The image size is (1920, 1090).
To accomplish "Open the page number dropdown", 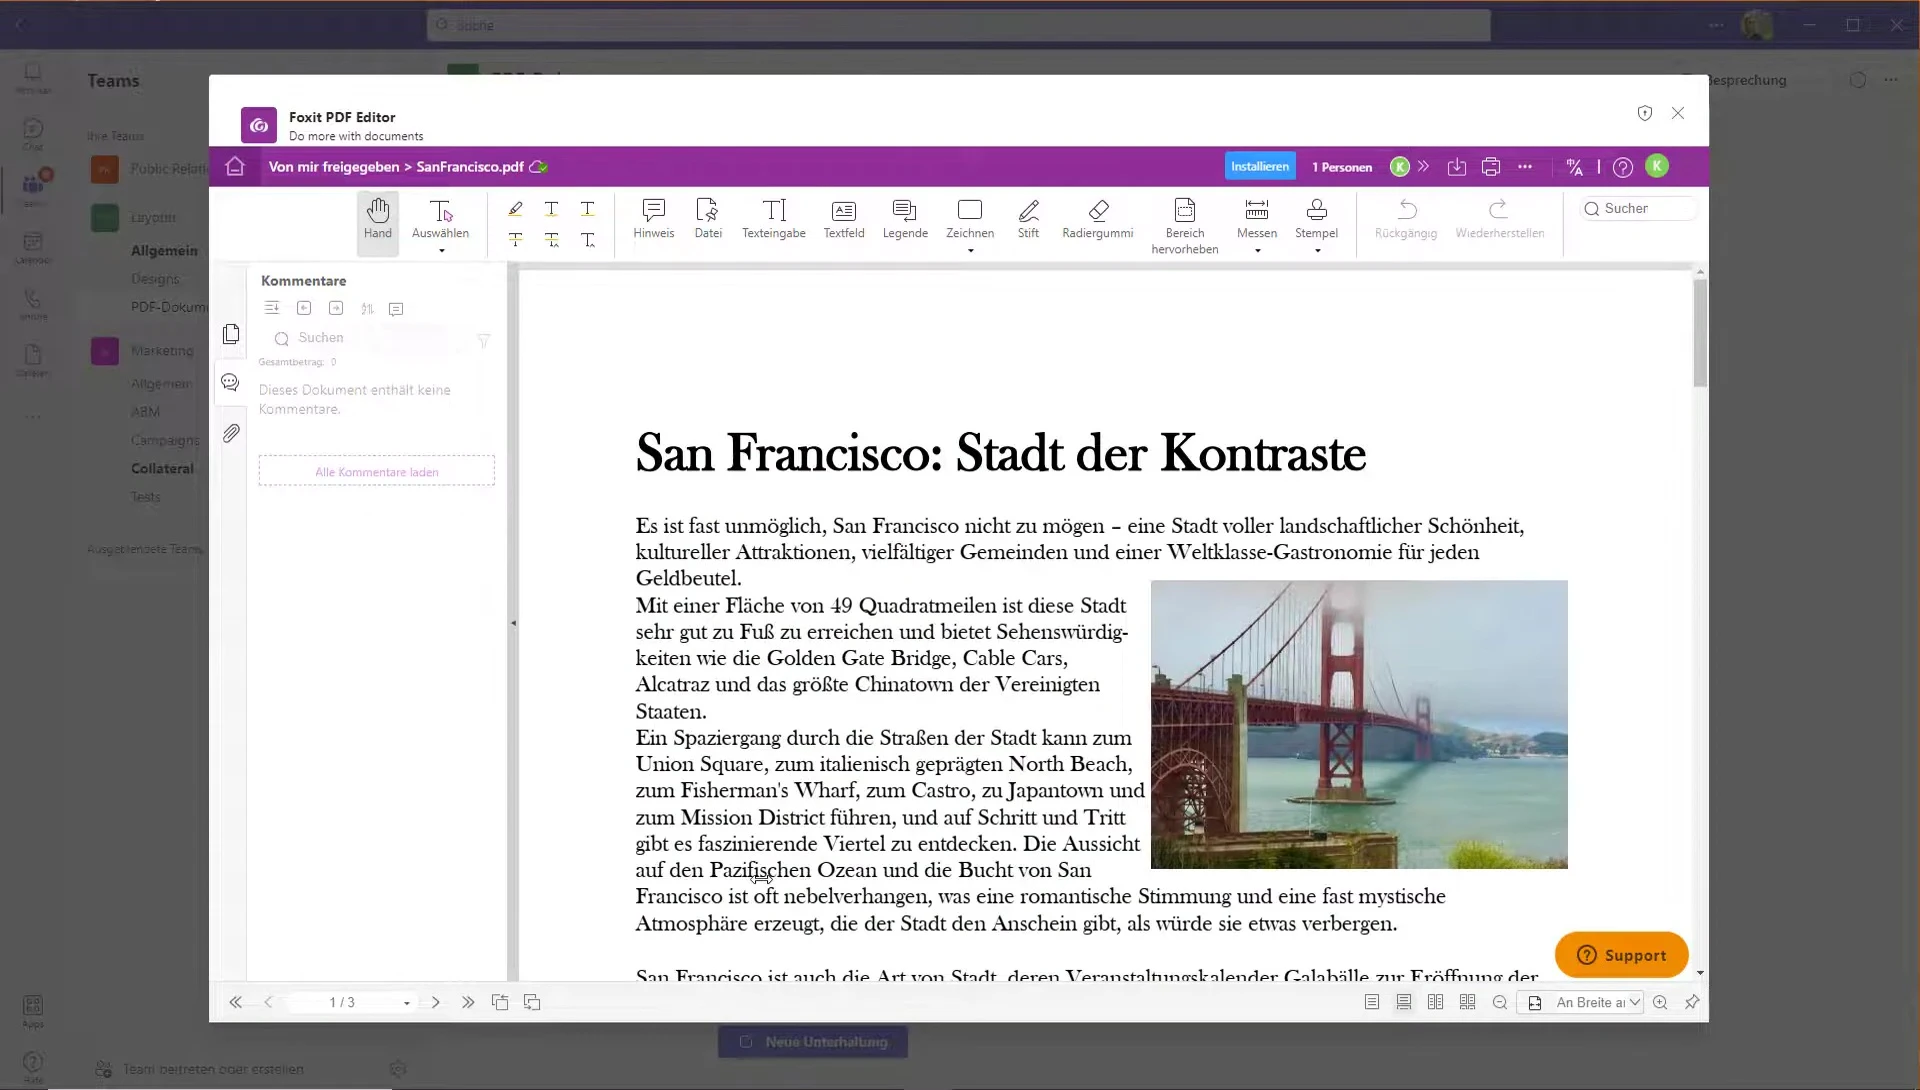I will click(406, 1003).
